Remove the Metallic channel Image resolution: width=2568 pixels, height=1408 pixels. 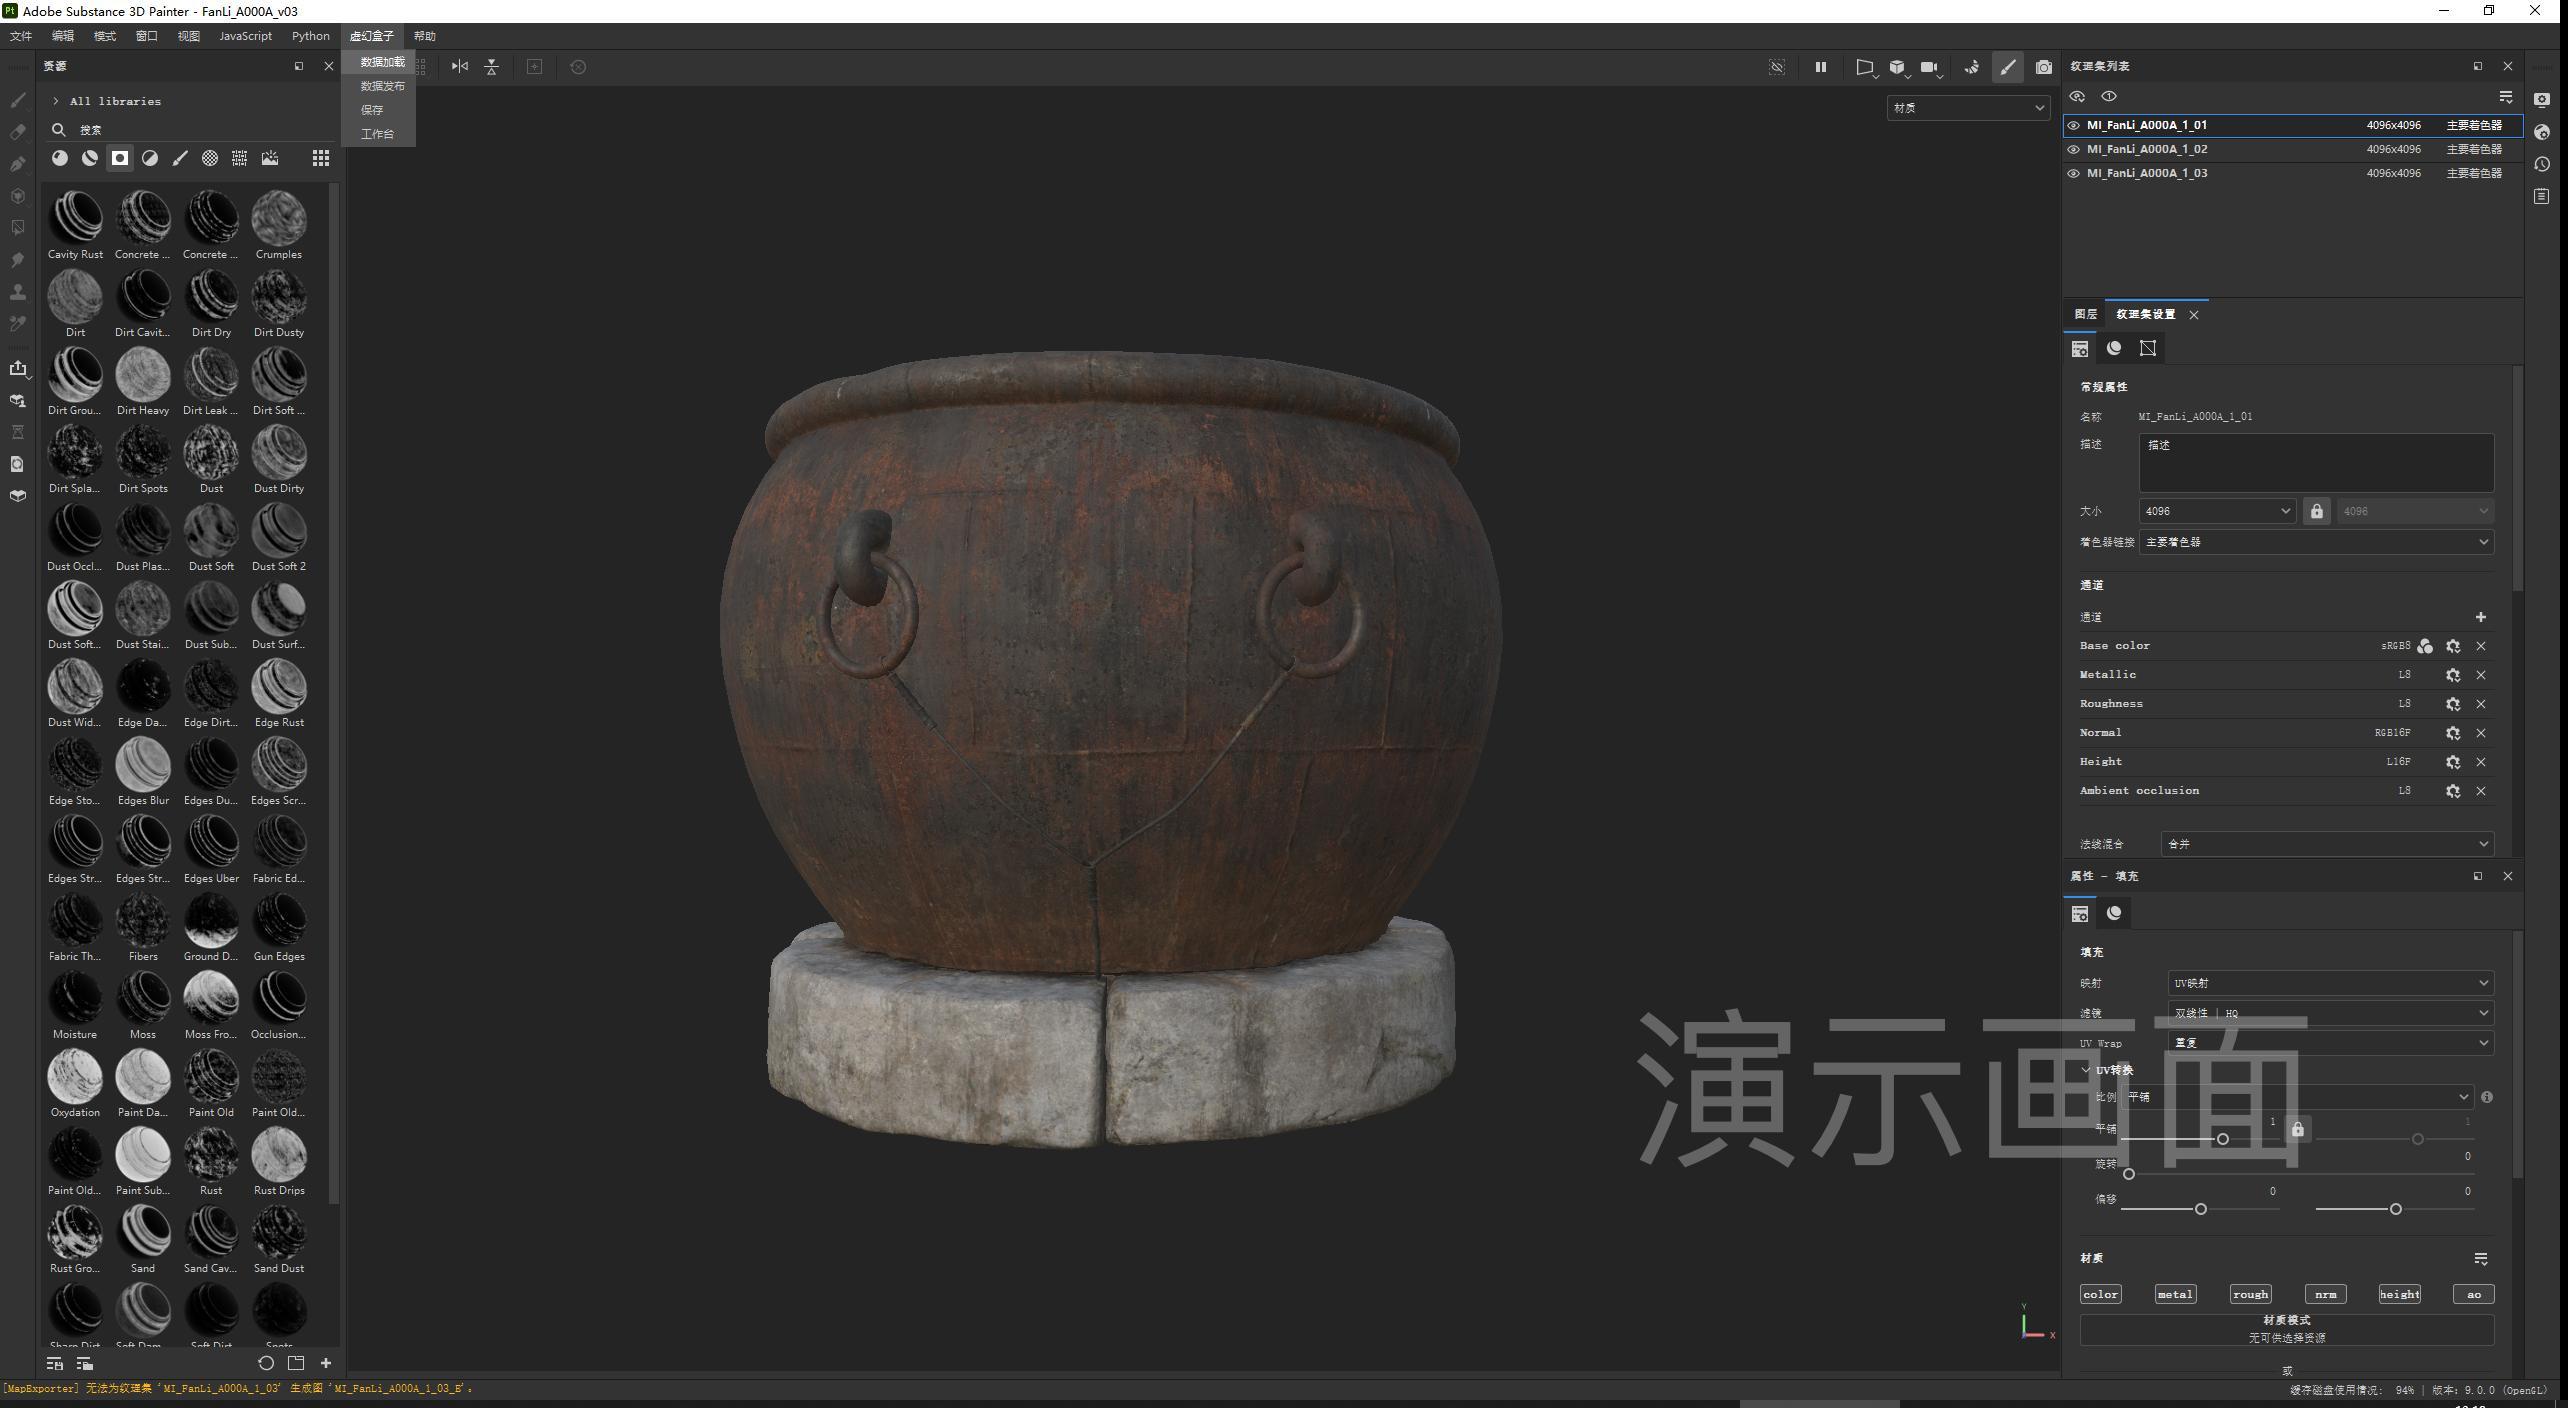click(2481, 675)
